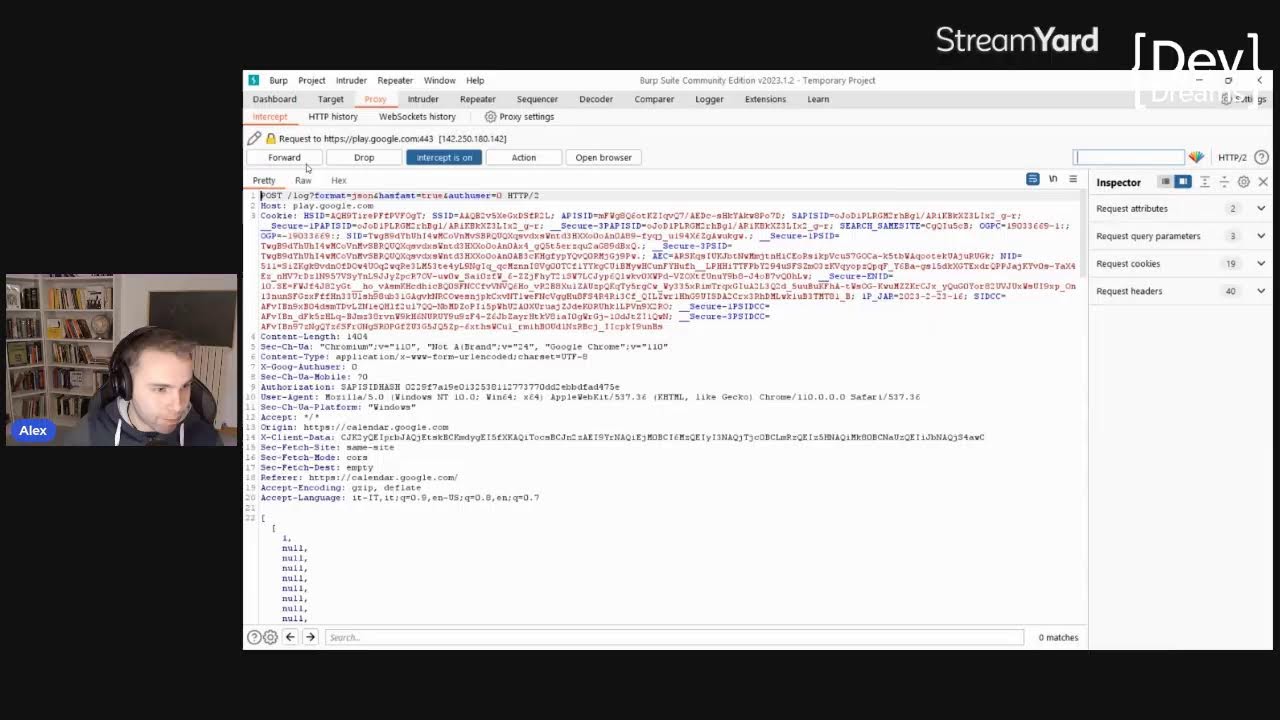
Task: Click the Alex webcam thumbnail
Action: (122, 359)
